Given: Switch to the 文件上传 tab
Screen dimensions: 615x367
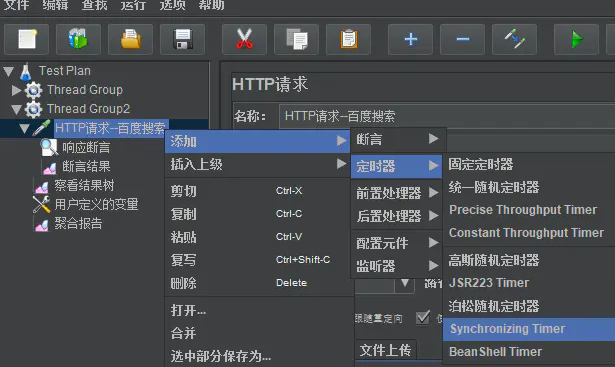Looking at the screenshot, I should (x=386, y=350).
